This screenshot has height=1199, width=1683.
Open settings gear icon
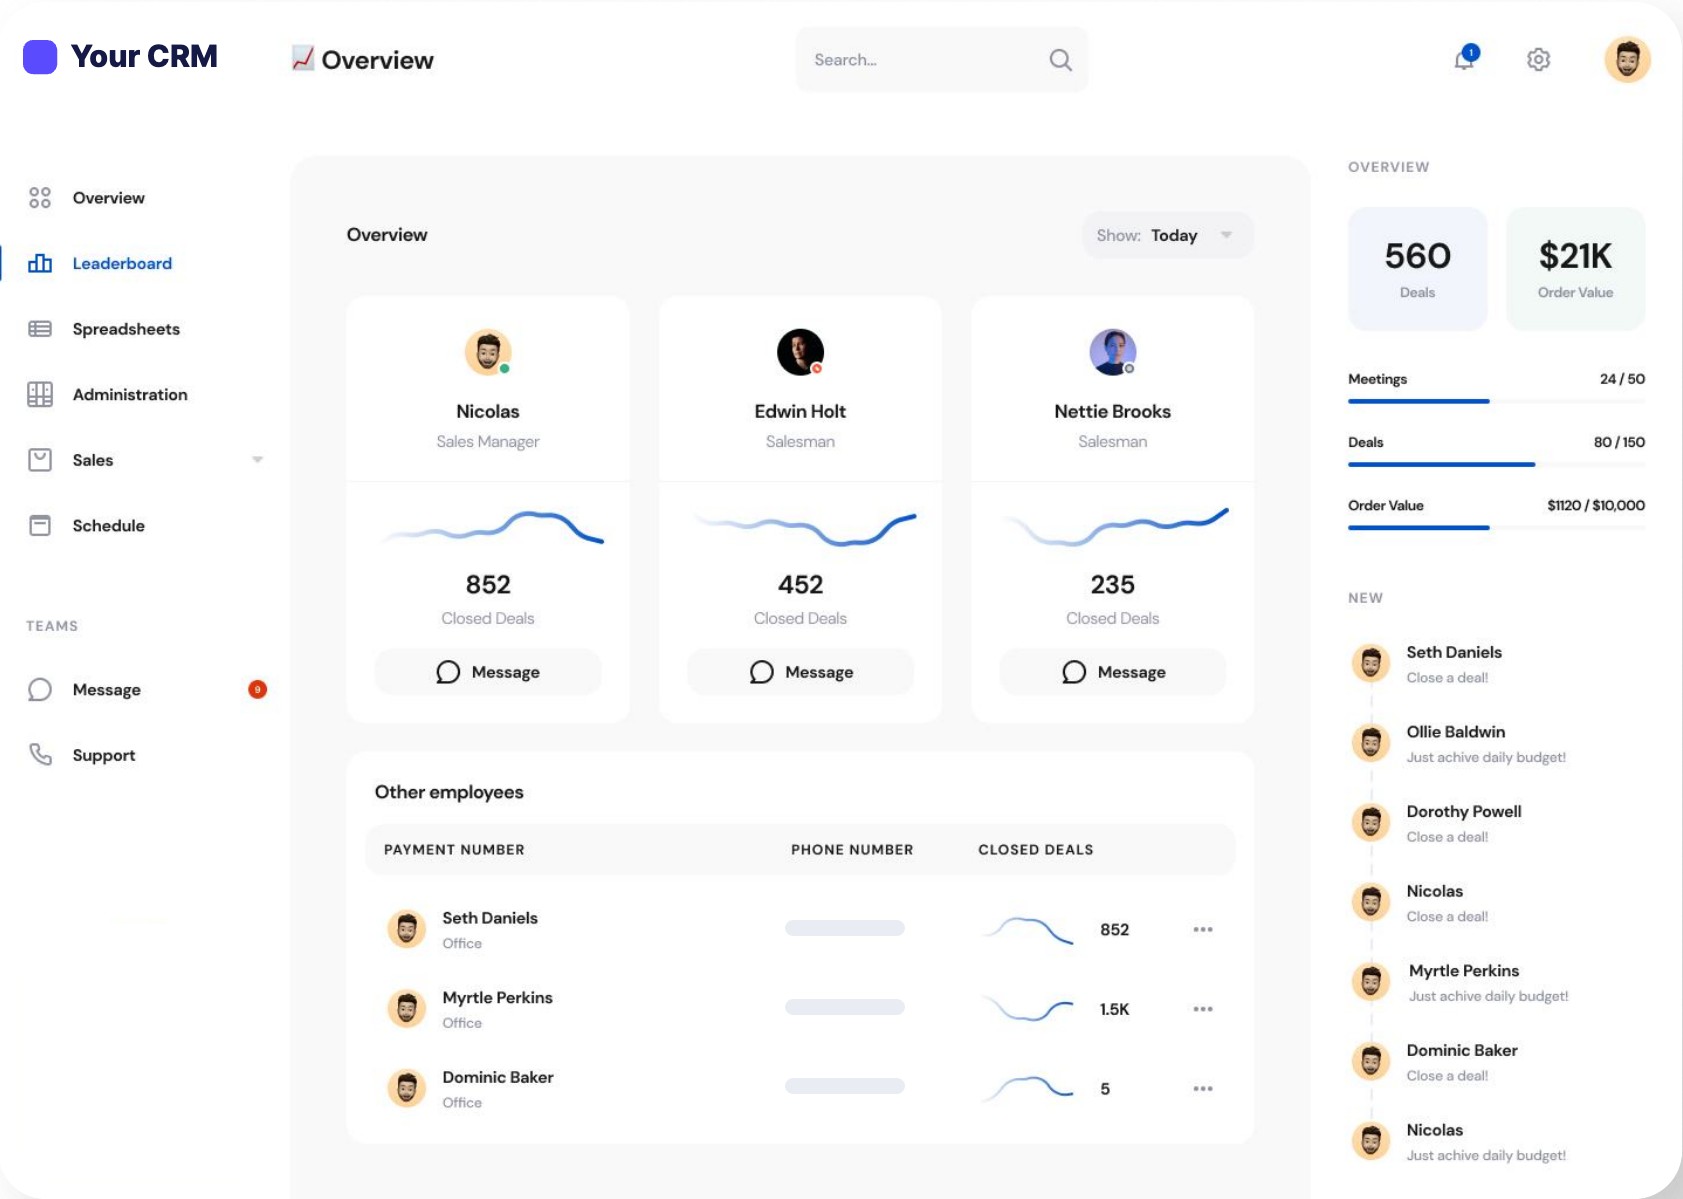[x=1538, y=60]
